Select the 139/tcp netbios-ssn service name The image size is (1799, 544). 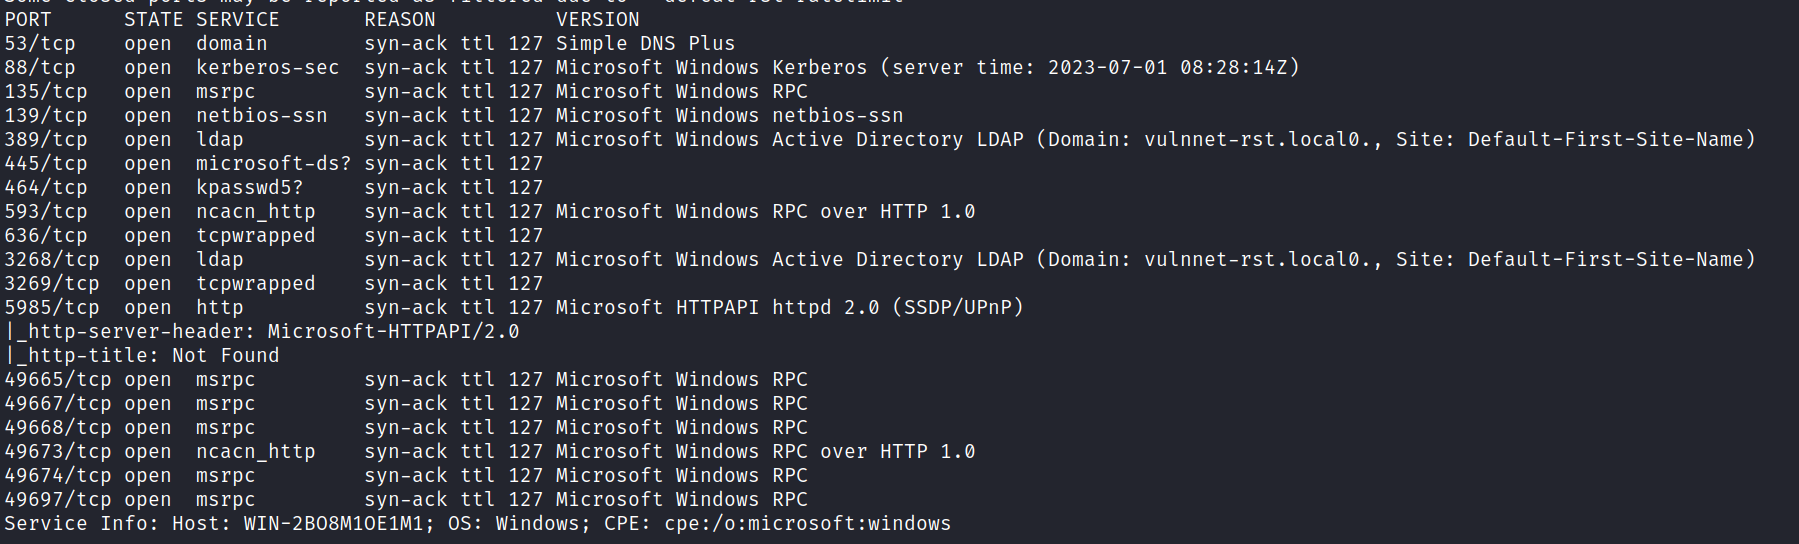(x=261, y=116)
